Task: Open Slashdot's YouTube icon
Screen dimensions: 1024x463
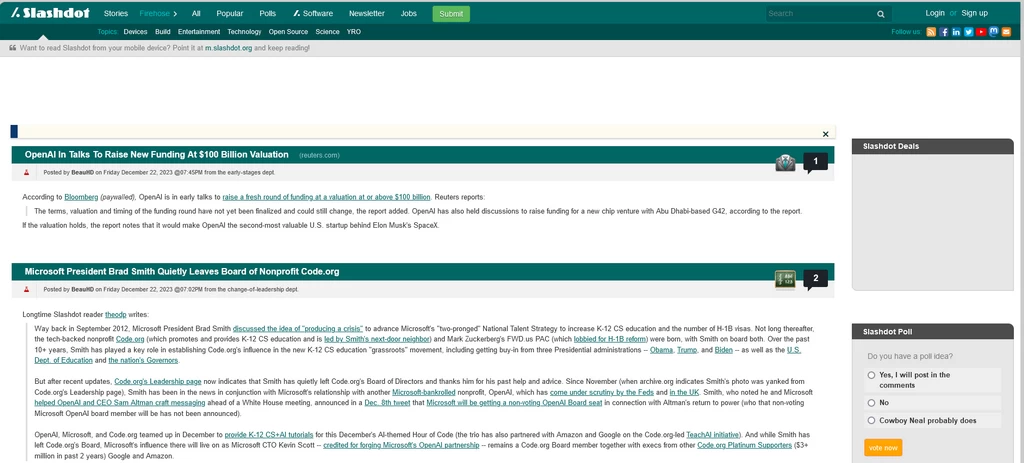Action: tap(981, 31)
